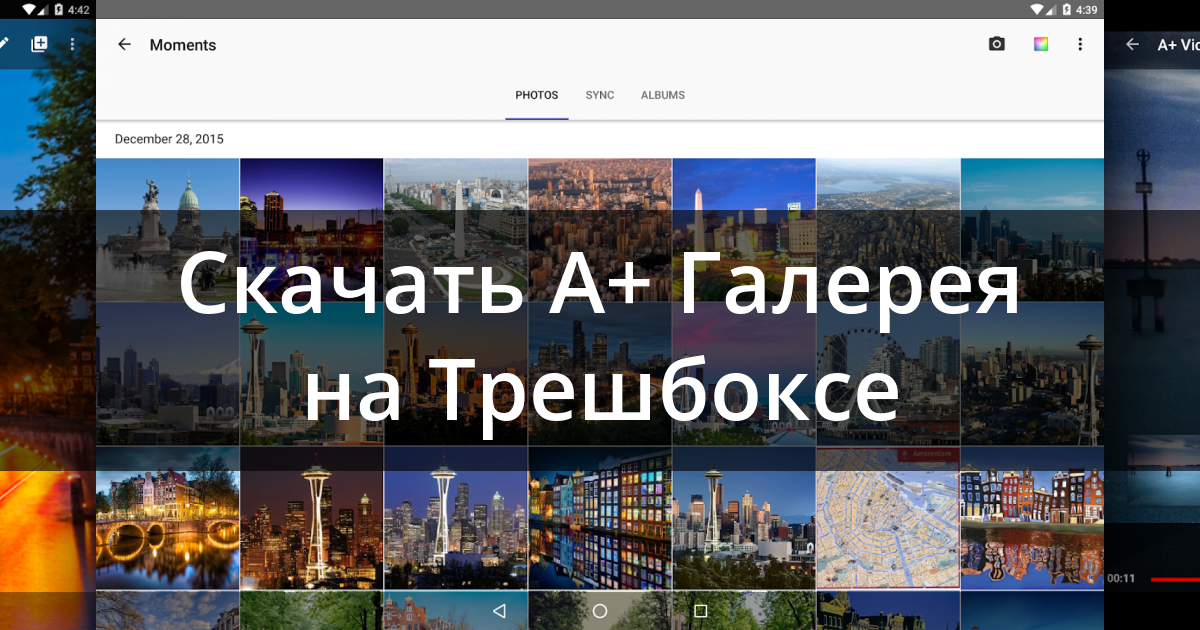
Task: Open the colorful houses water reflection photo
Action: pyautogui.click(x=1032, y=518)
